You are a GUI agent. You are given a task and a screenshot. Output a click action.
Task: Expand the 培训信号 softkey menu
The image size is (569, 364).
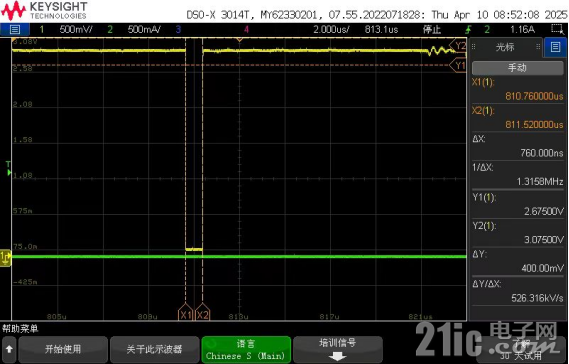[x=337, y=349]
